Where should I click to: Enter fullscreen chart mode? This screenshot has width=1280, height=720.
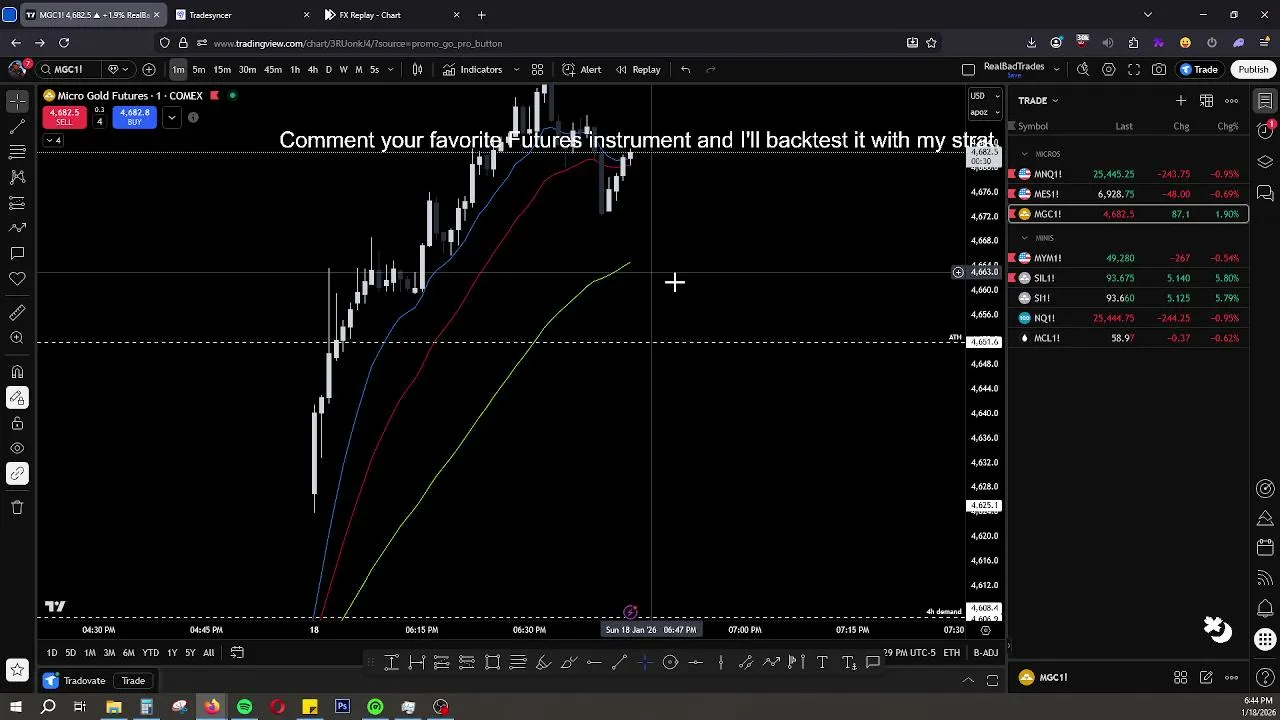[x=1134, y=70]
